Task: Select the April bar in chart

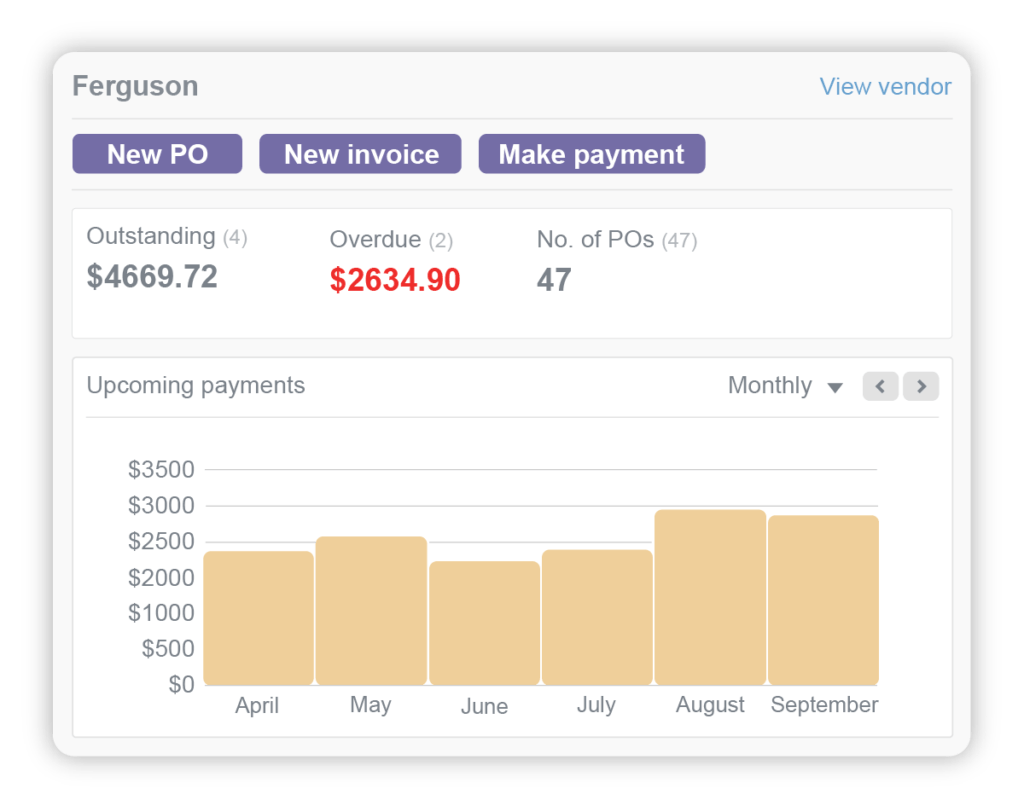Action: tap(258, 618)
